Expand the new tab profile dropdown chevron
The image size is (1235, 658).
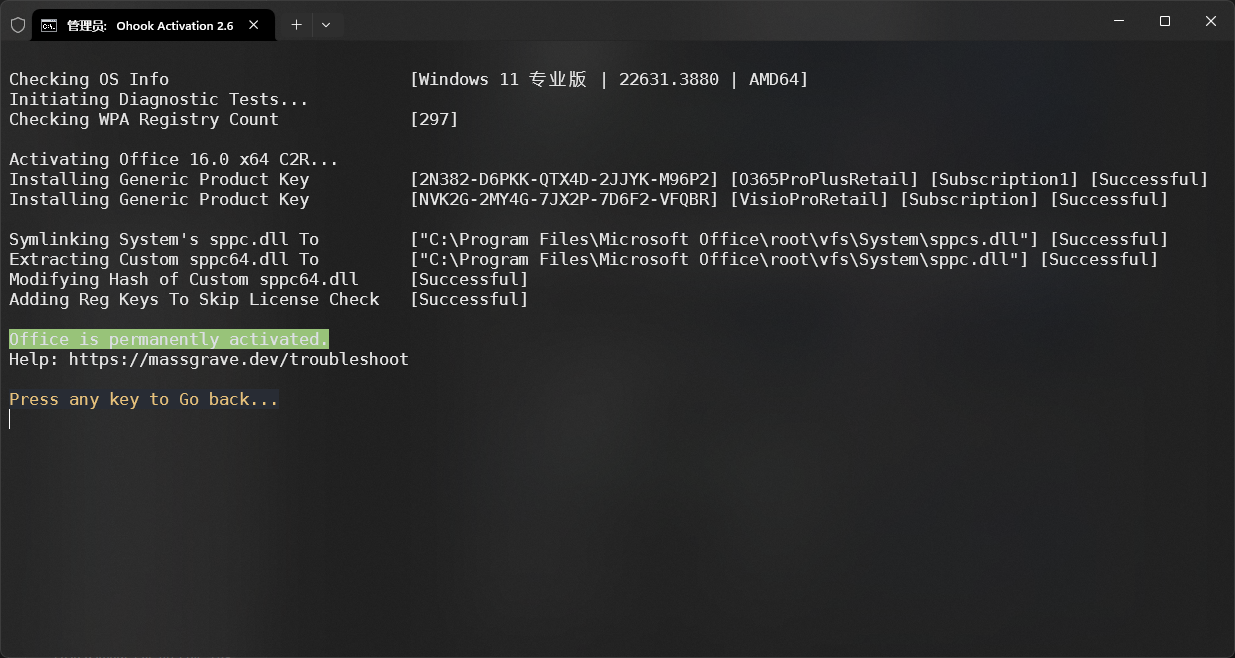(x=326, y=25)
